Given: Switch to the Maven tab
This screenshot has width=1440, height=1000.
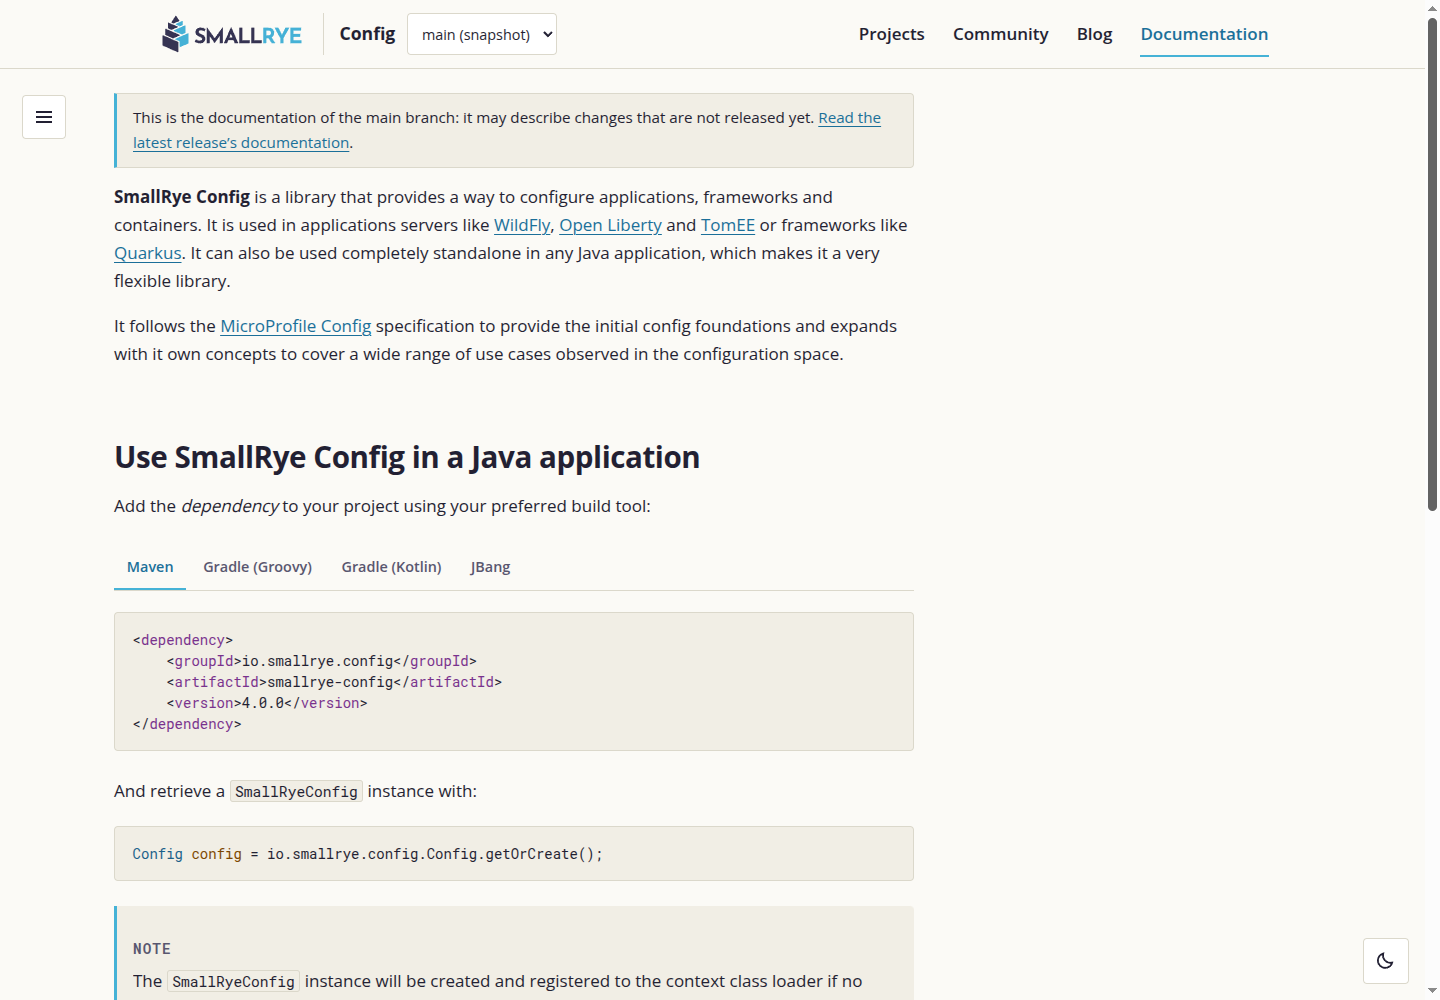Looking at the screenshot, I should pyautogui.click(x=150, y=567).
